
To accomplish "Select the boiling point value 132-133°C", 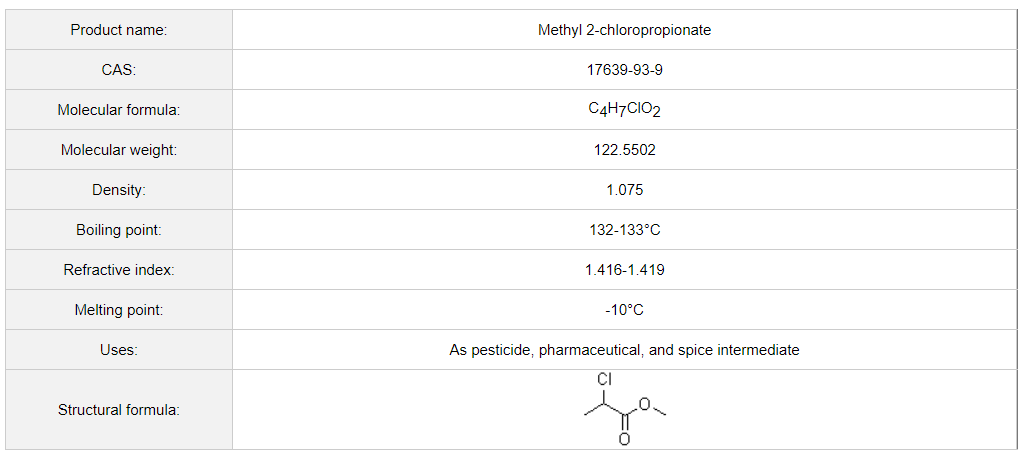I will (x=624, y=230).
